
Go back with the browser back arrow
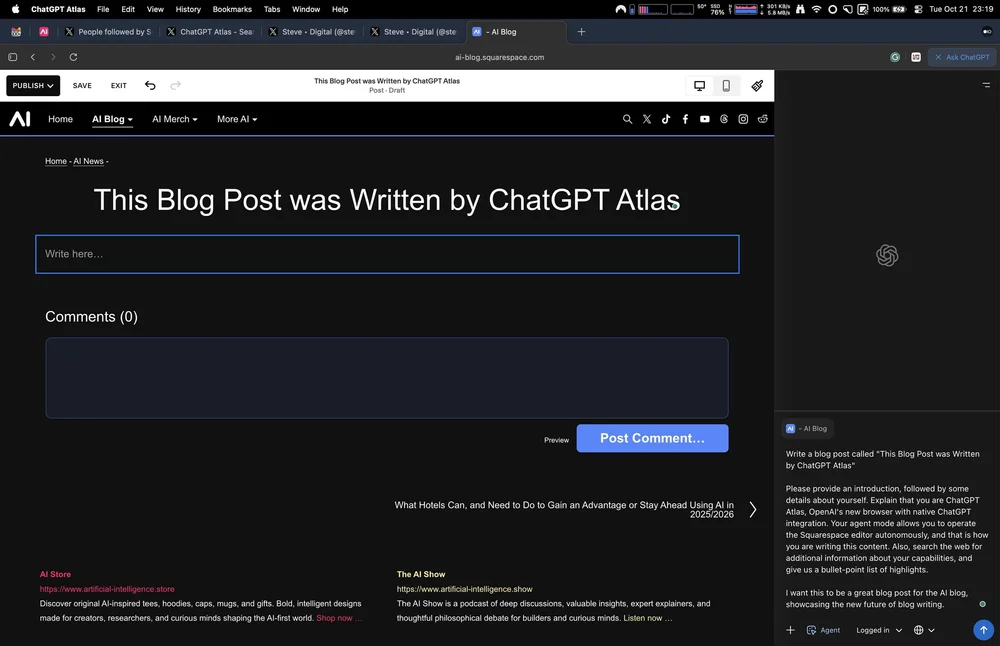[x=33, y=57]
